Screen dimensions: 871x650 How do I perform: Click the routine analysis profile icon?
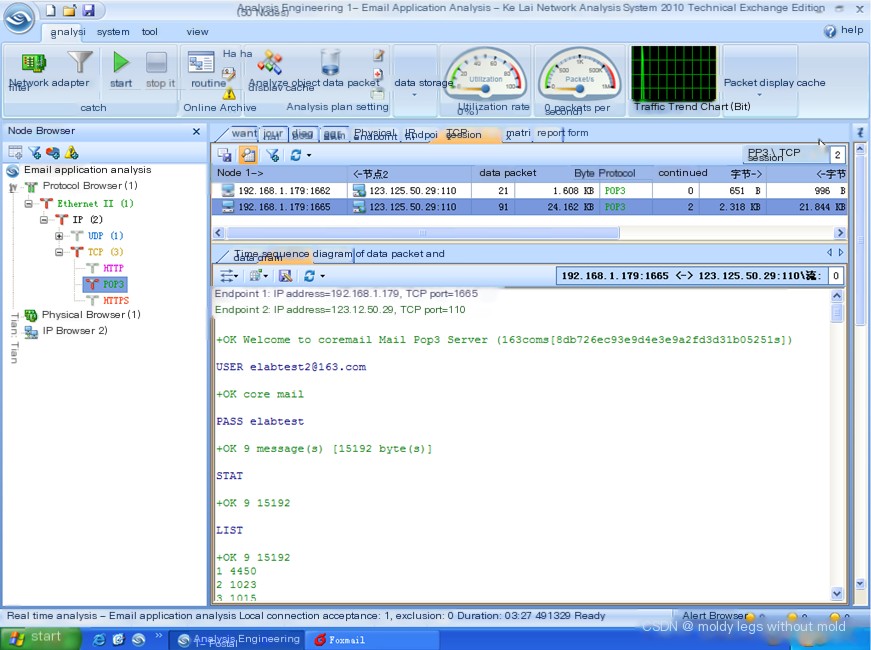coord(201,63)
